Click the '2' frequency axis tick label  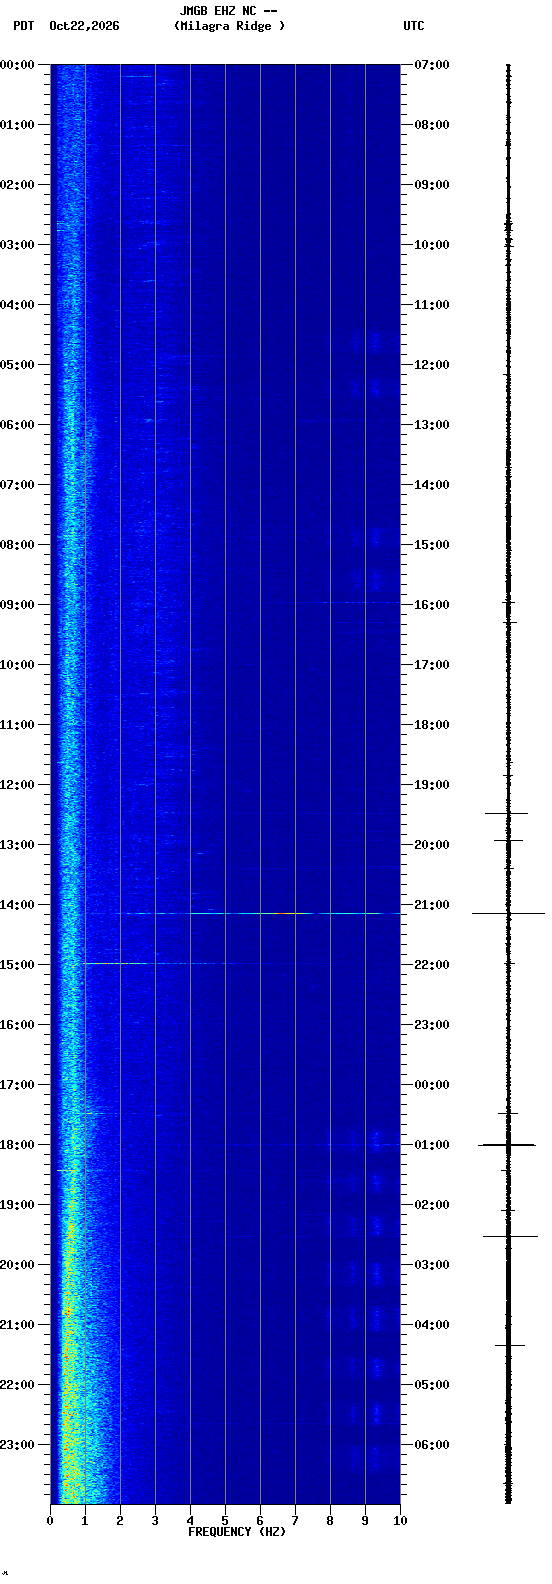point(120,1521)
